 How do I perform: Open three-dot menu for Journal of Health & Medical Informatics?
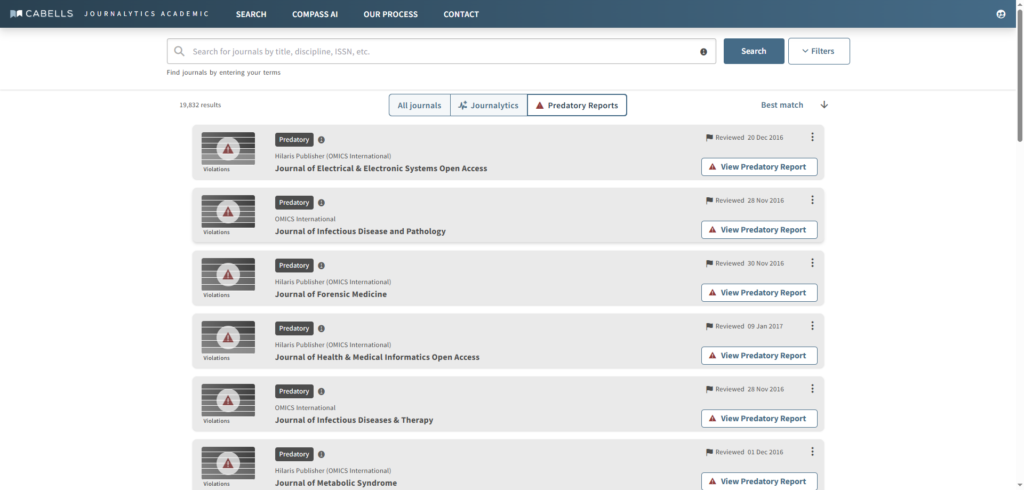pos(812,326)
